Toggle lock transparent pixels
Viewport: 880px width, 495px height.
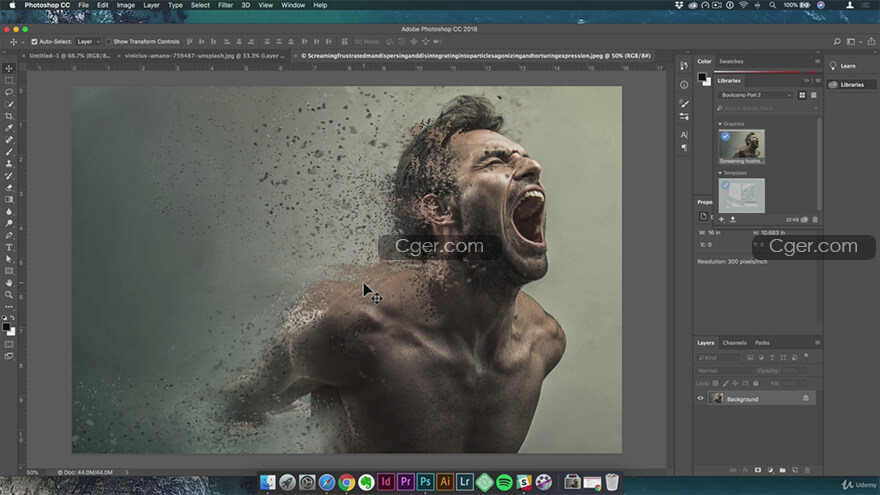tap(715, 383)
